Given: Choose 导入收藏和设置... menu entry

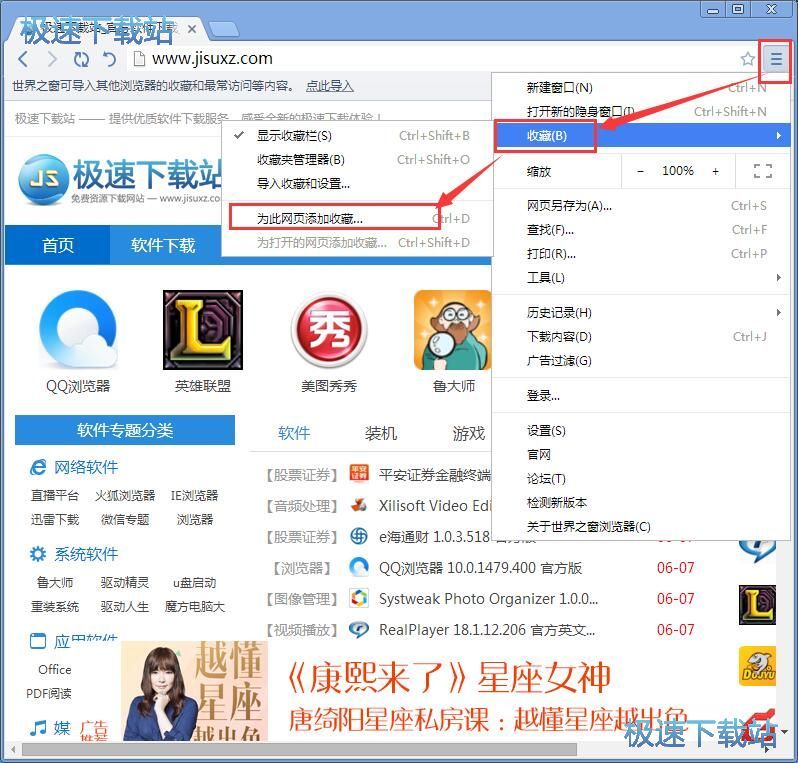Looking at the screenshot, I should [357, 184].
